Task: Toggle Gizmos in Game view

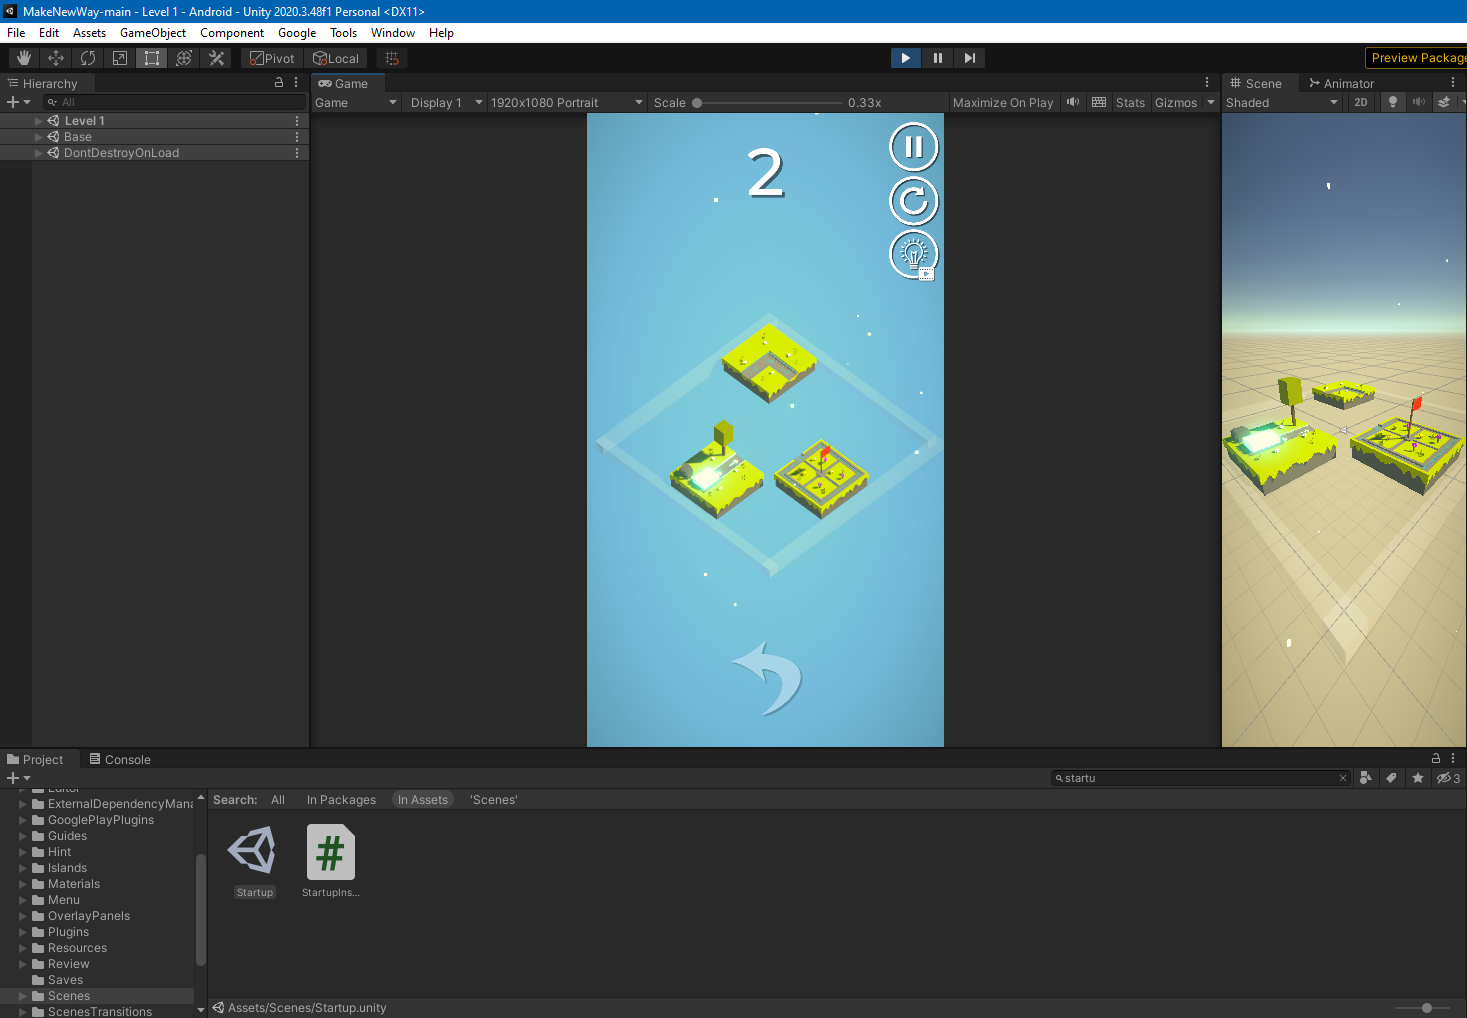Action: click(1176, 102)
